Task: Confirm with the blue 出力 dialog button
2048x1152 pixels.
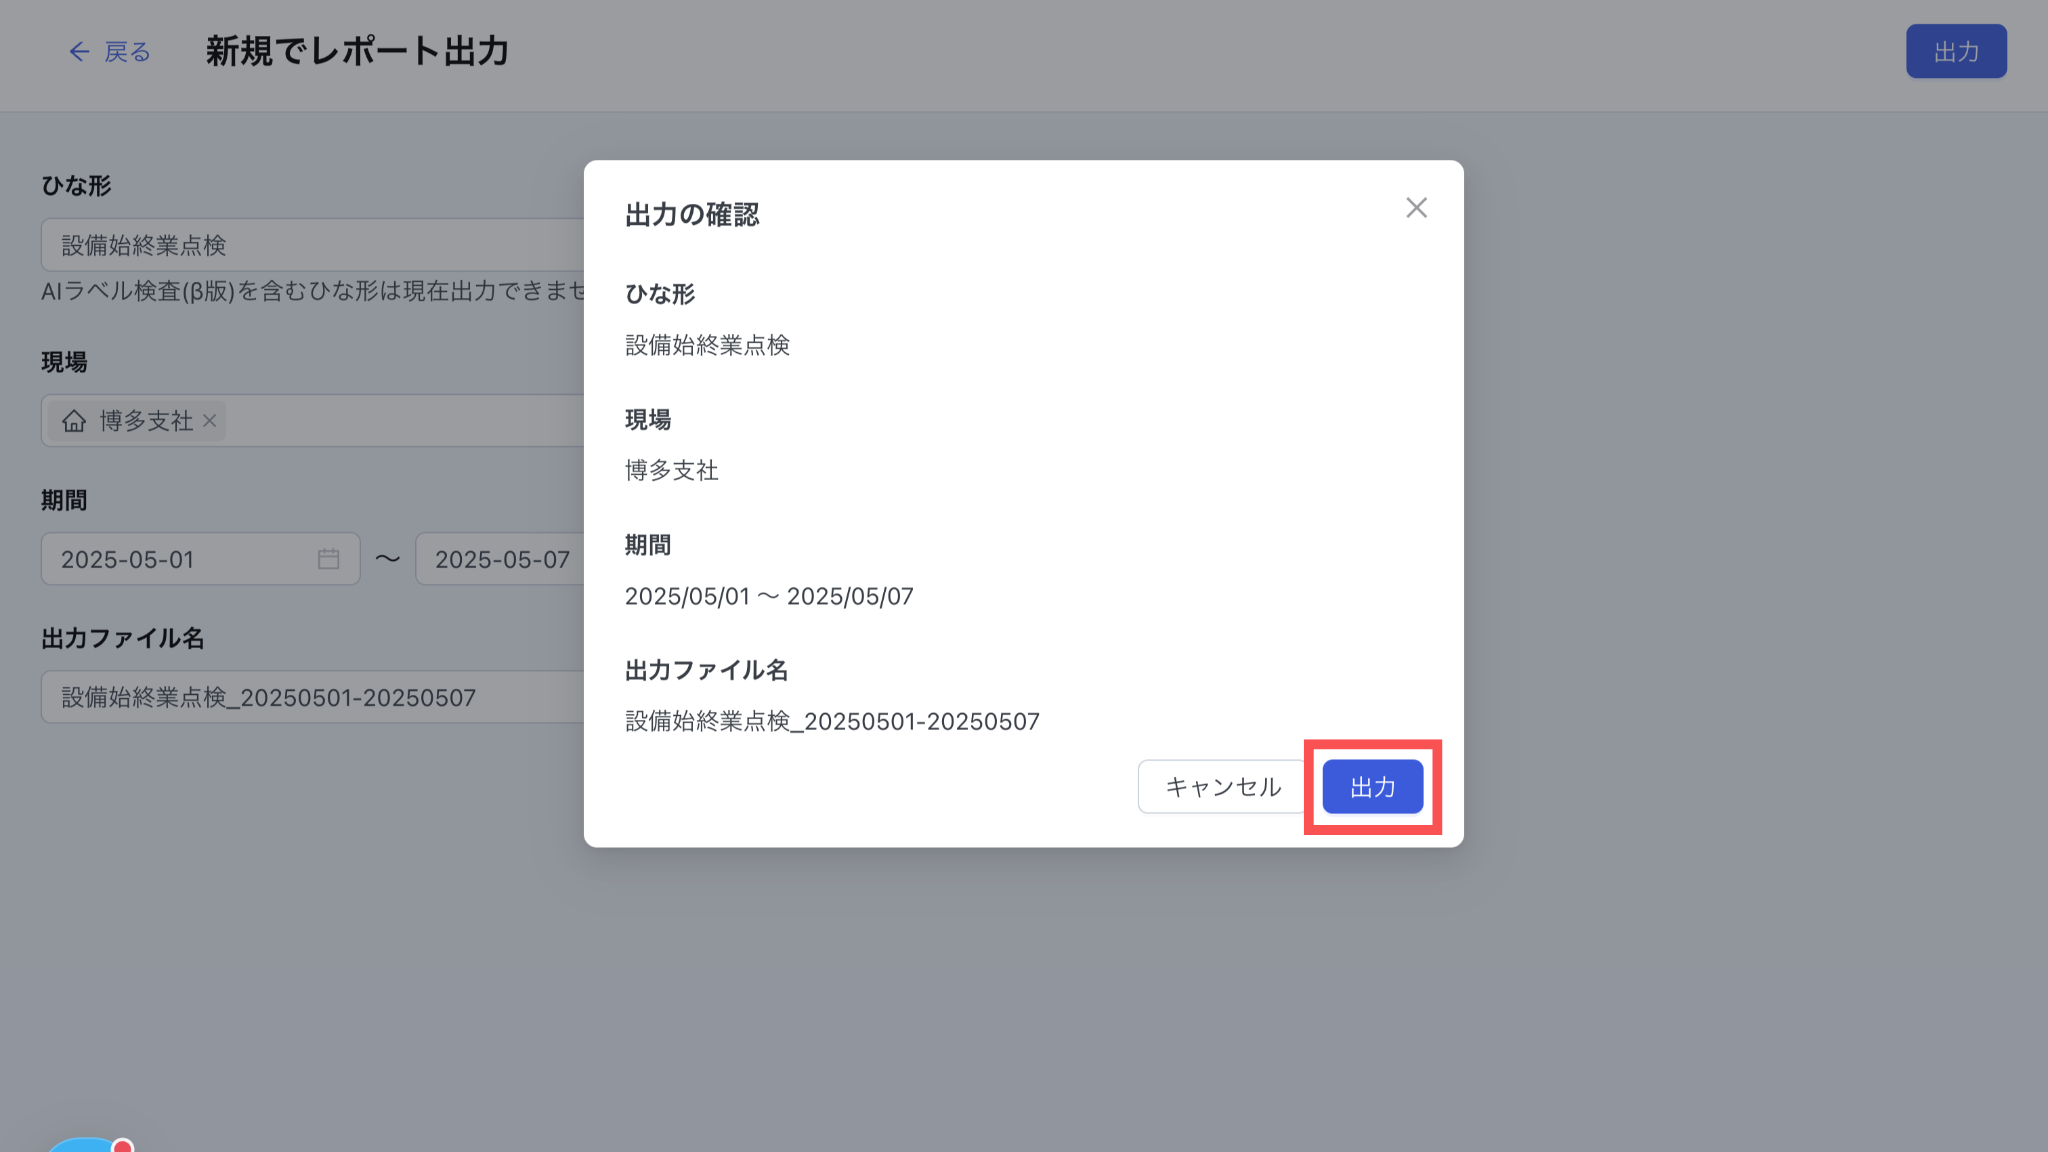Action: 1372,787
